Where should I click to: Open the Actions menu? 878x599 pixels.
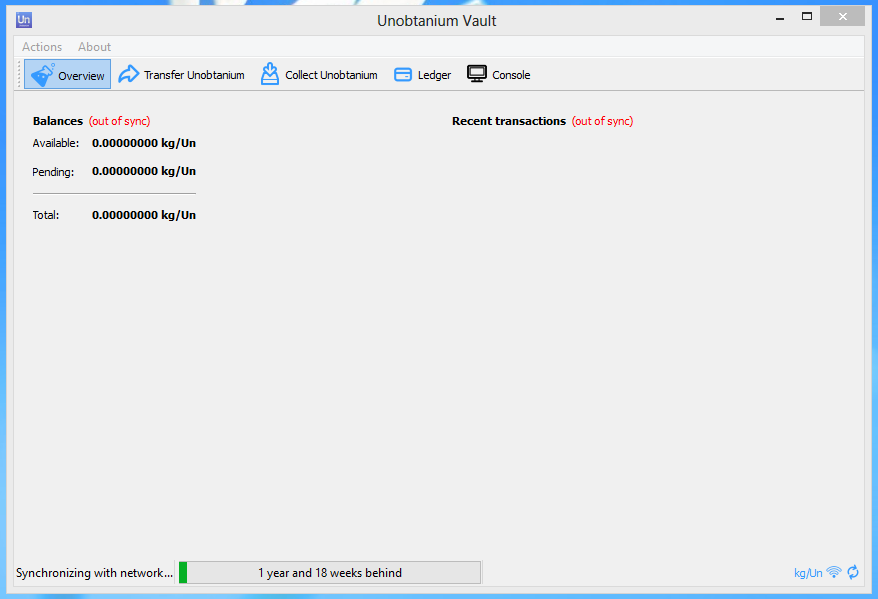(x=42, y=47)
